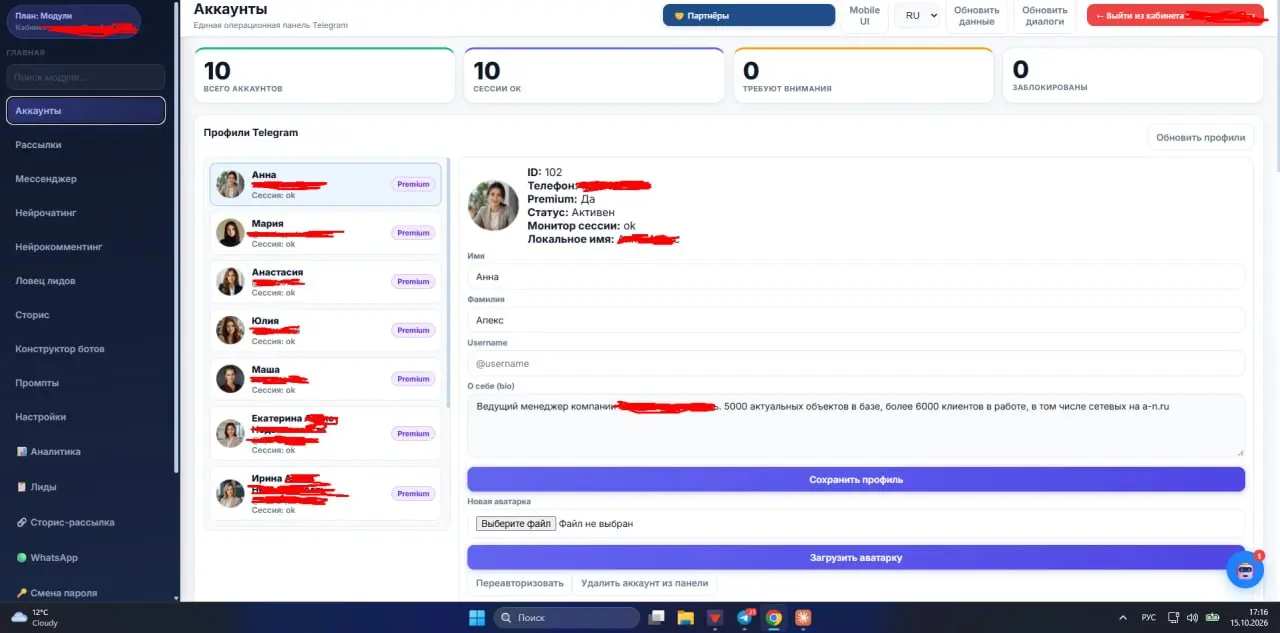Open WhatsApp in the sidebar

click(47, 557)
